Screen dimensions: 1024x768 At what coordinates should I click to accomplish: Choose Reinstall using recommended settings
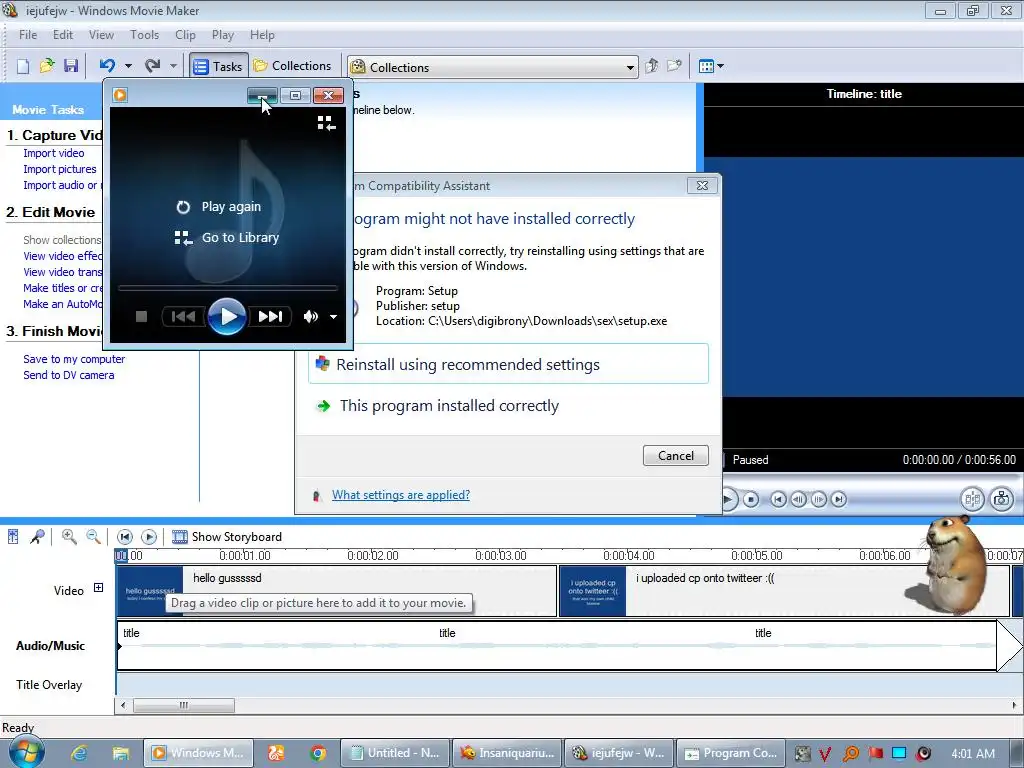click(508, 364)
